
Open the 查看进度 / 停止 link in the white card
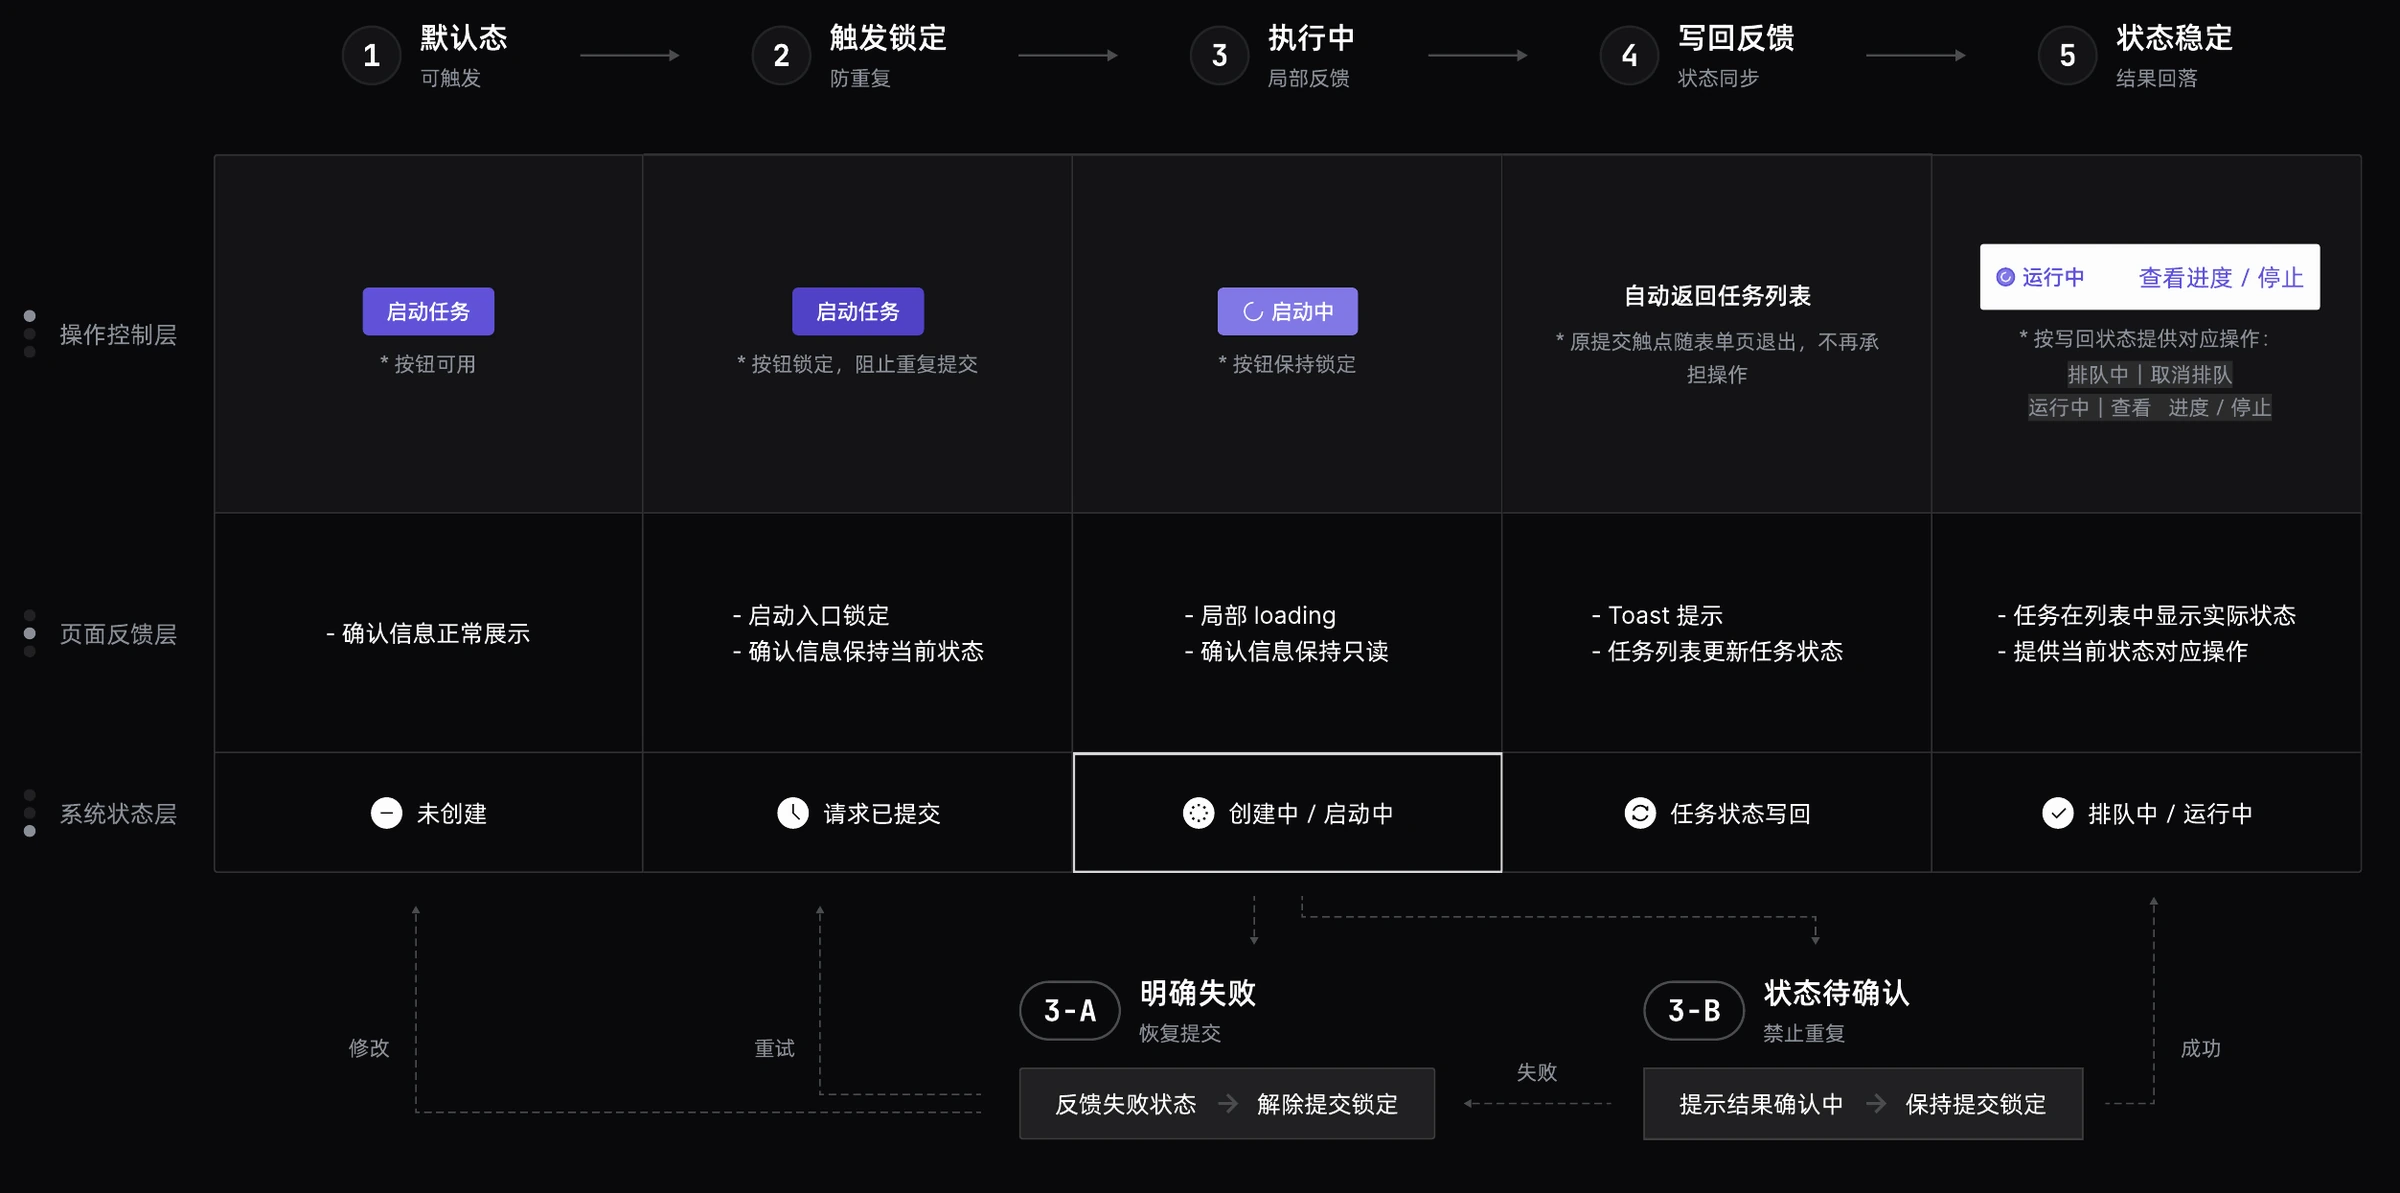[2221, 277]
